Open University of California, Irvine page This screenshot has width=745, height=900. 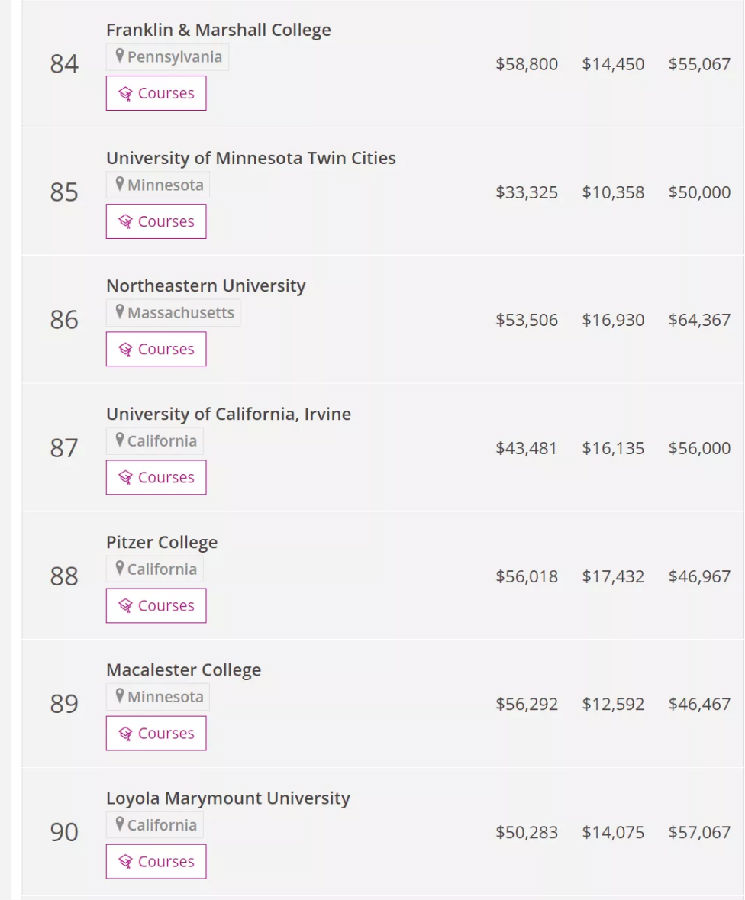pyautogui.click(x=228, y=414)
